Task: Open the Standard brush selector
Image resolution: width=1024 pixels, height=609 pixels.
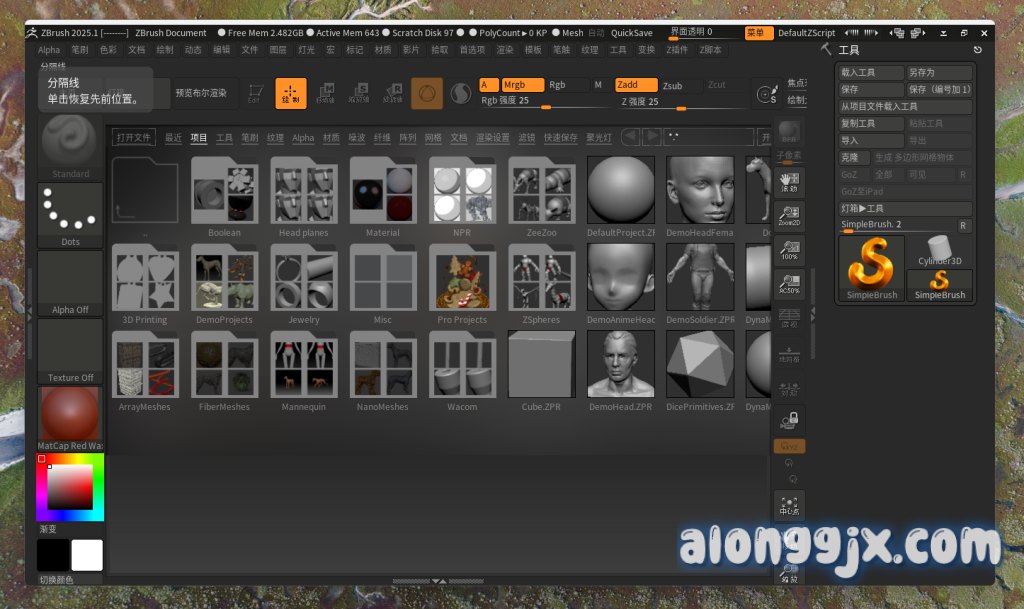Action: point(70,145)
